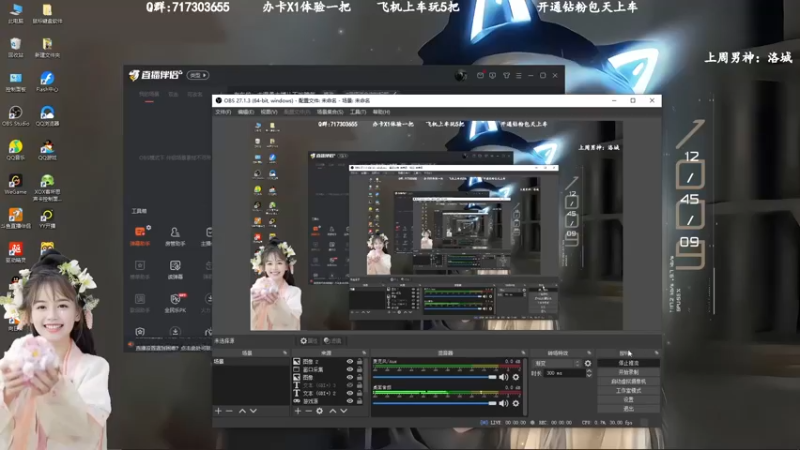Click 停止推流 button in Controls
Viewport: 800px width, 450px height.
click(628, 363)
